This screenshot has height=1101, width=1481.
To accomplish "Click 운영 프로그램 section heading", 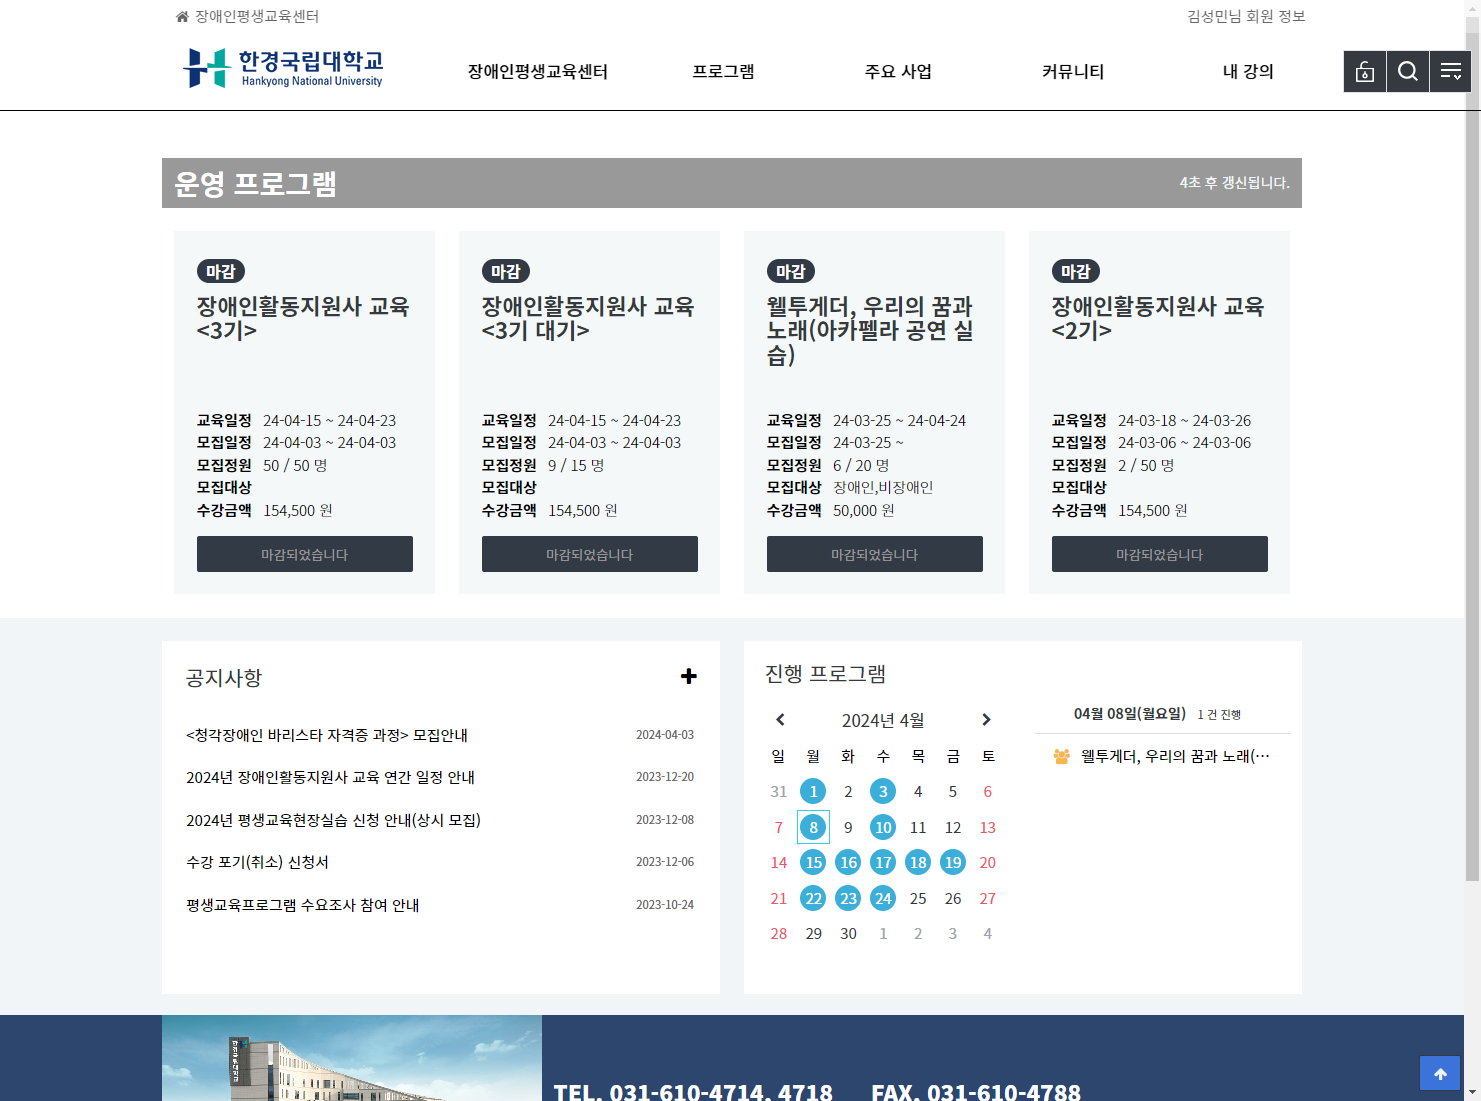I will (x=255, y=184).
